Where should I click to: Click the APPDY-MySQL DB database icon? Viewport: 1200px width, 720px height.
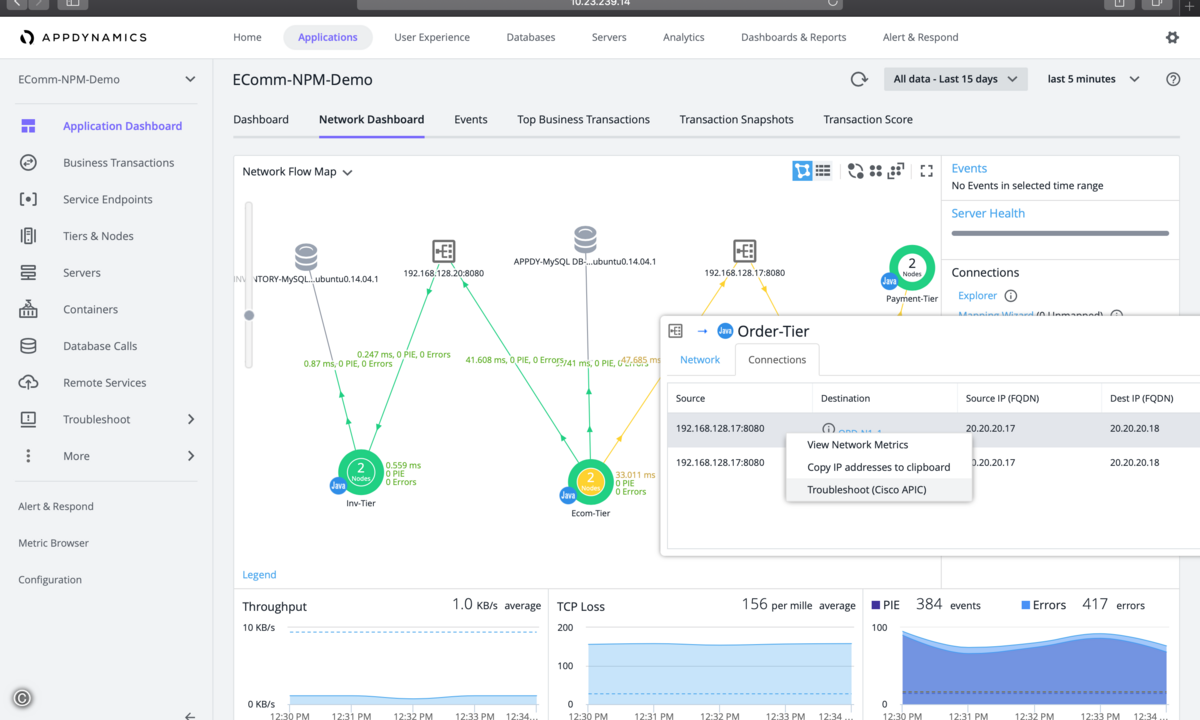tap(585, 240)
